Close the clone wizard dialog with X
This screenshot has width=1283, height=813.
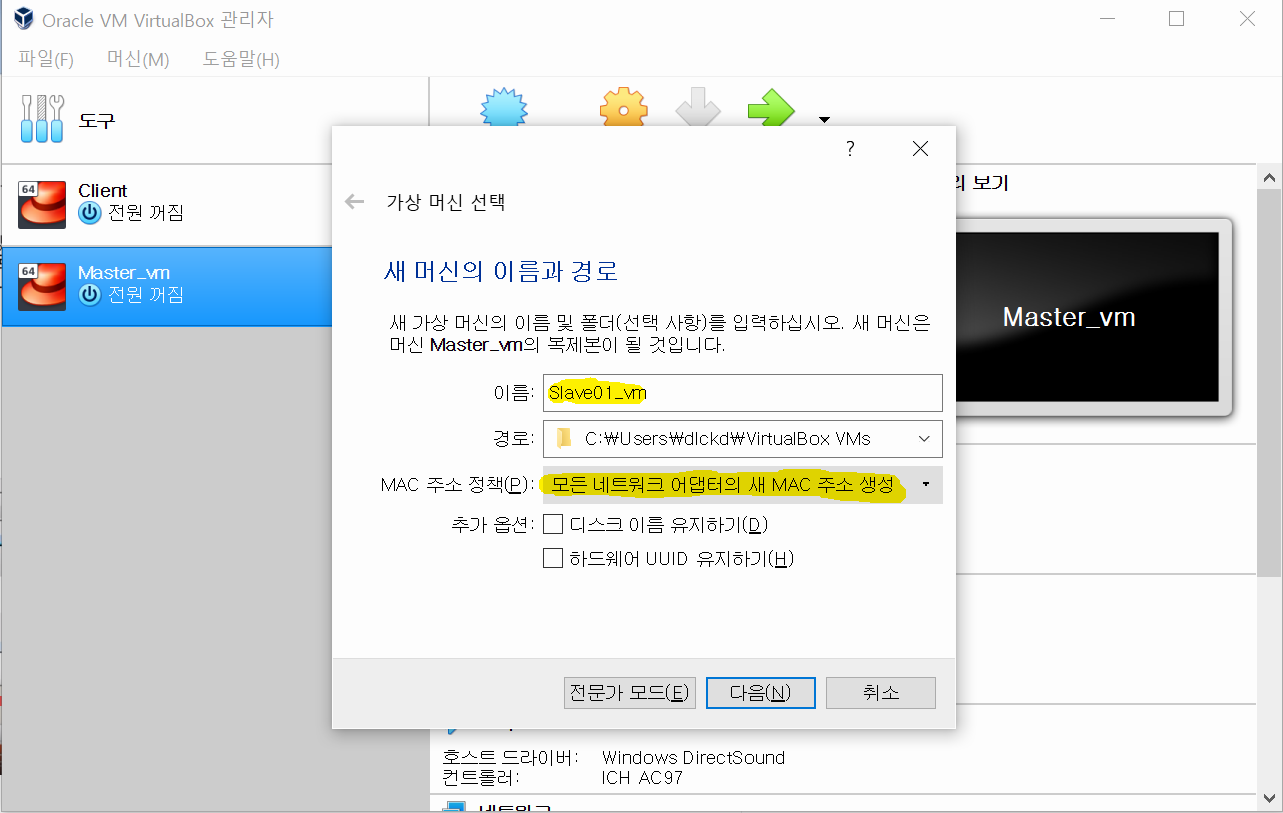920,149
